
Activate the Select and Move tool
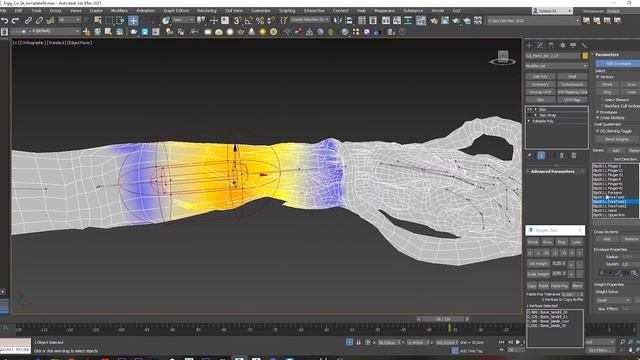(x=133, y=20)
